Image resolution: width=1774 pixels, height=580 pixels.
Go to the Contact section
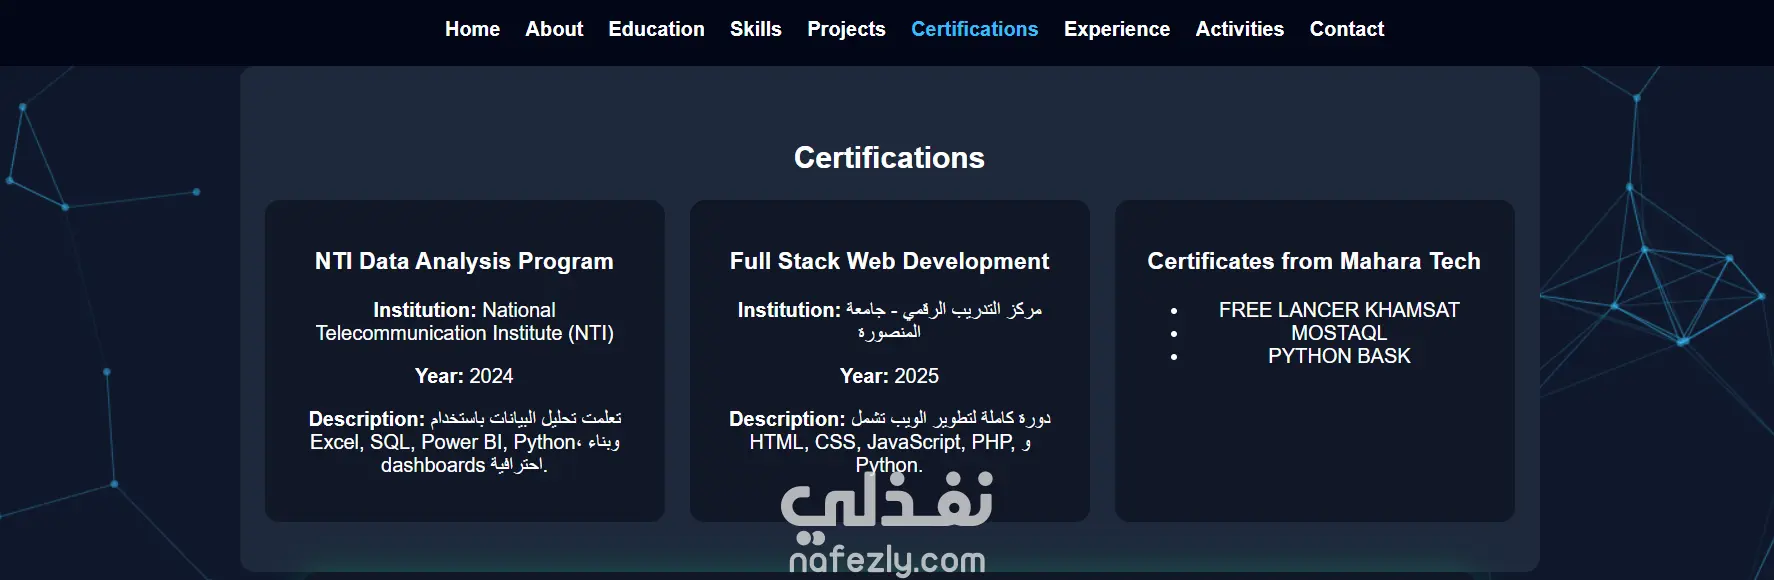coord(1347,29)
